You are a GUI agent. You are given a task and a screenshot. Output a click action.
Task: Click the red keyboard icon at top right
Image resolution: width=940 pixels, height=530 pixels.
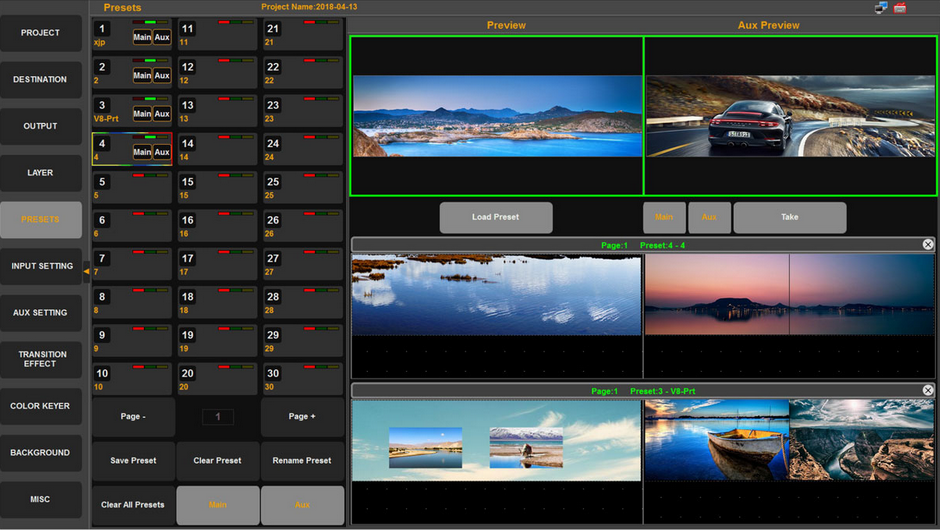coord(900,8)
